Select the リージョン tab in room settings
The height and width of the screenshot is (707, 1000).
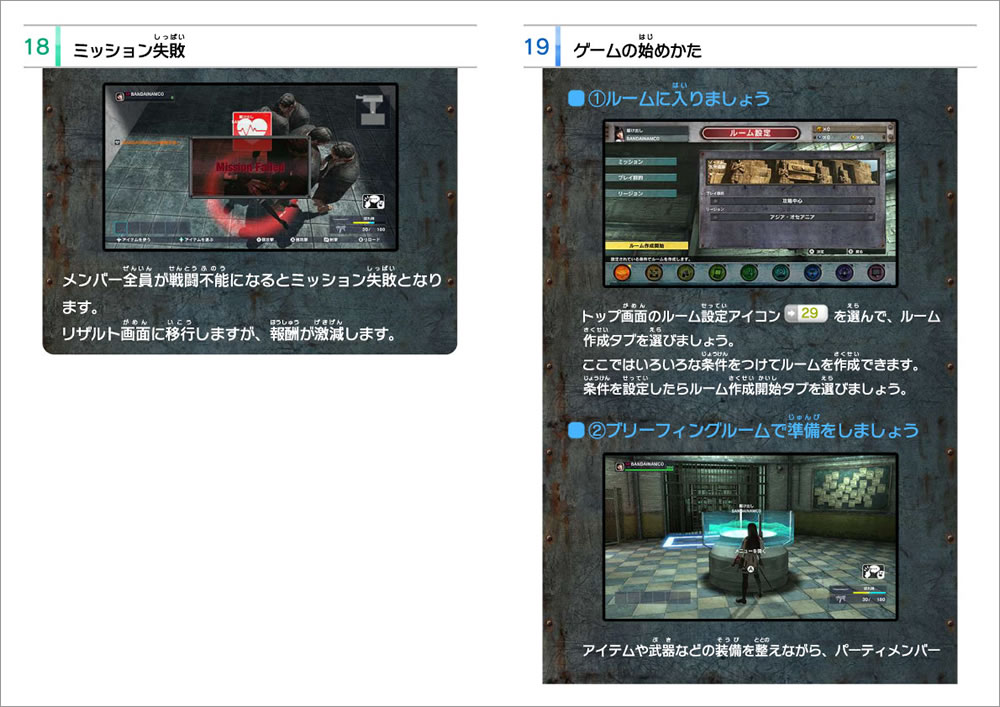coord(641,193)
